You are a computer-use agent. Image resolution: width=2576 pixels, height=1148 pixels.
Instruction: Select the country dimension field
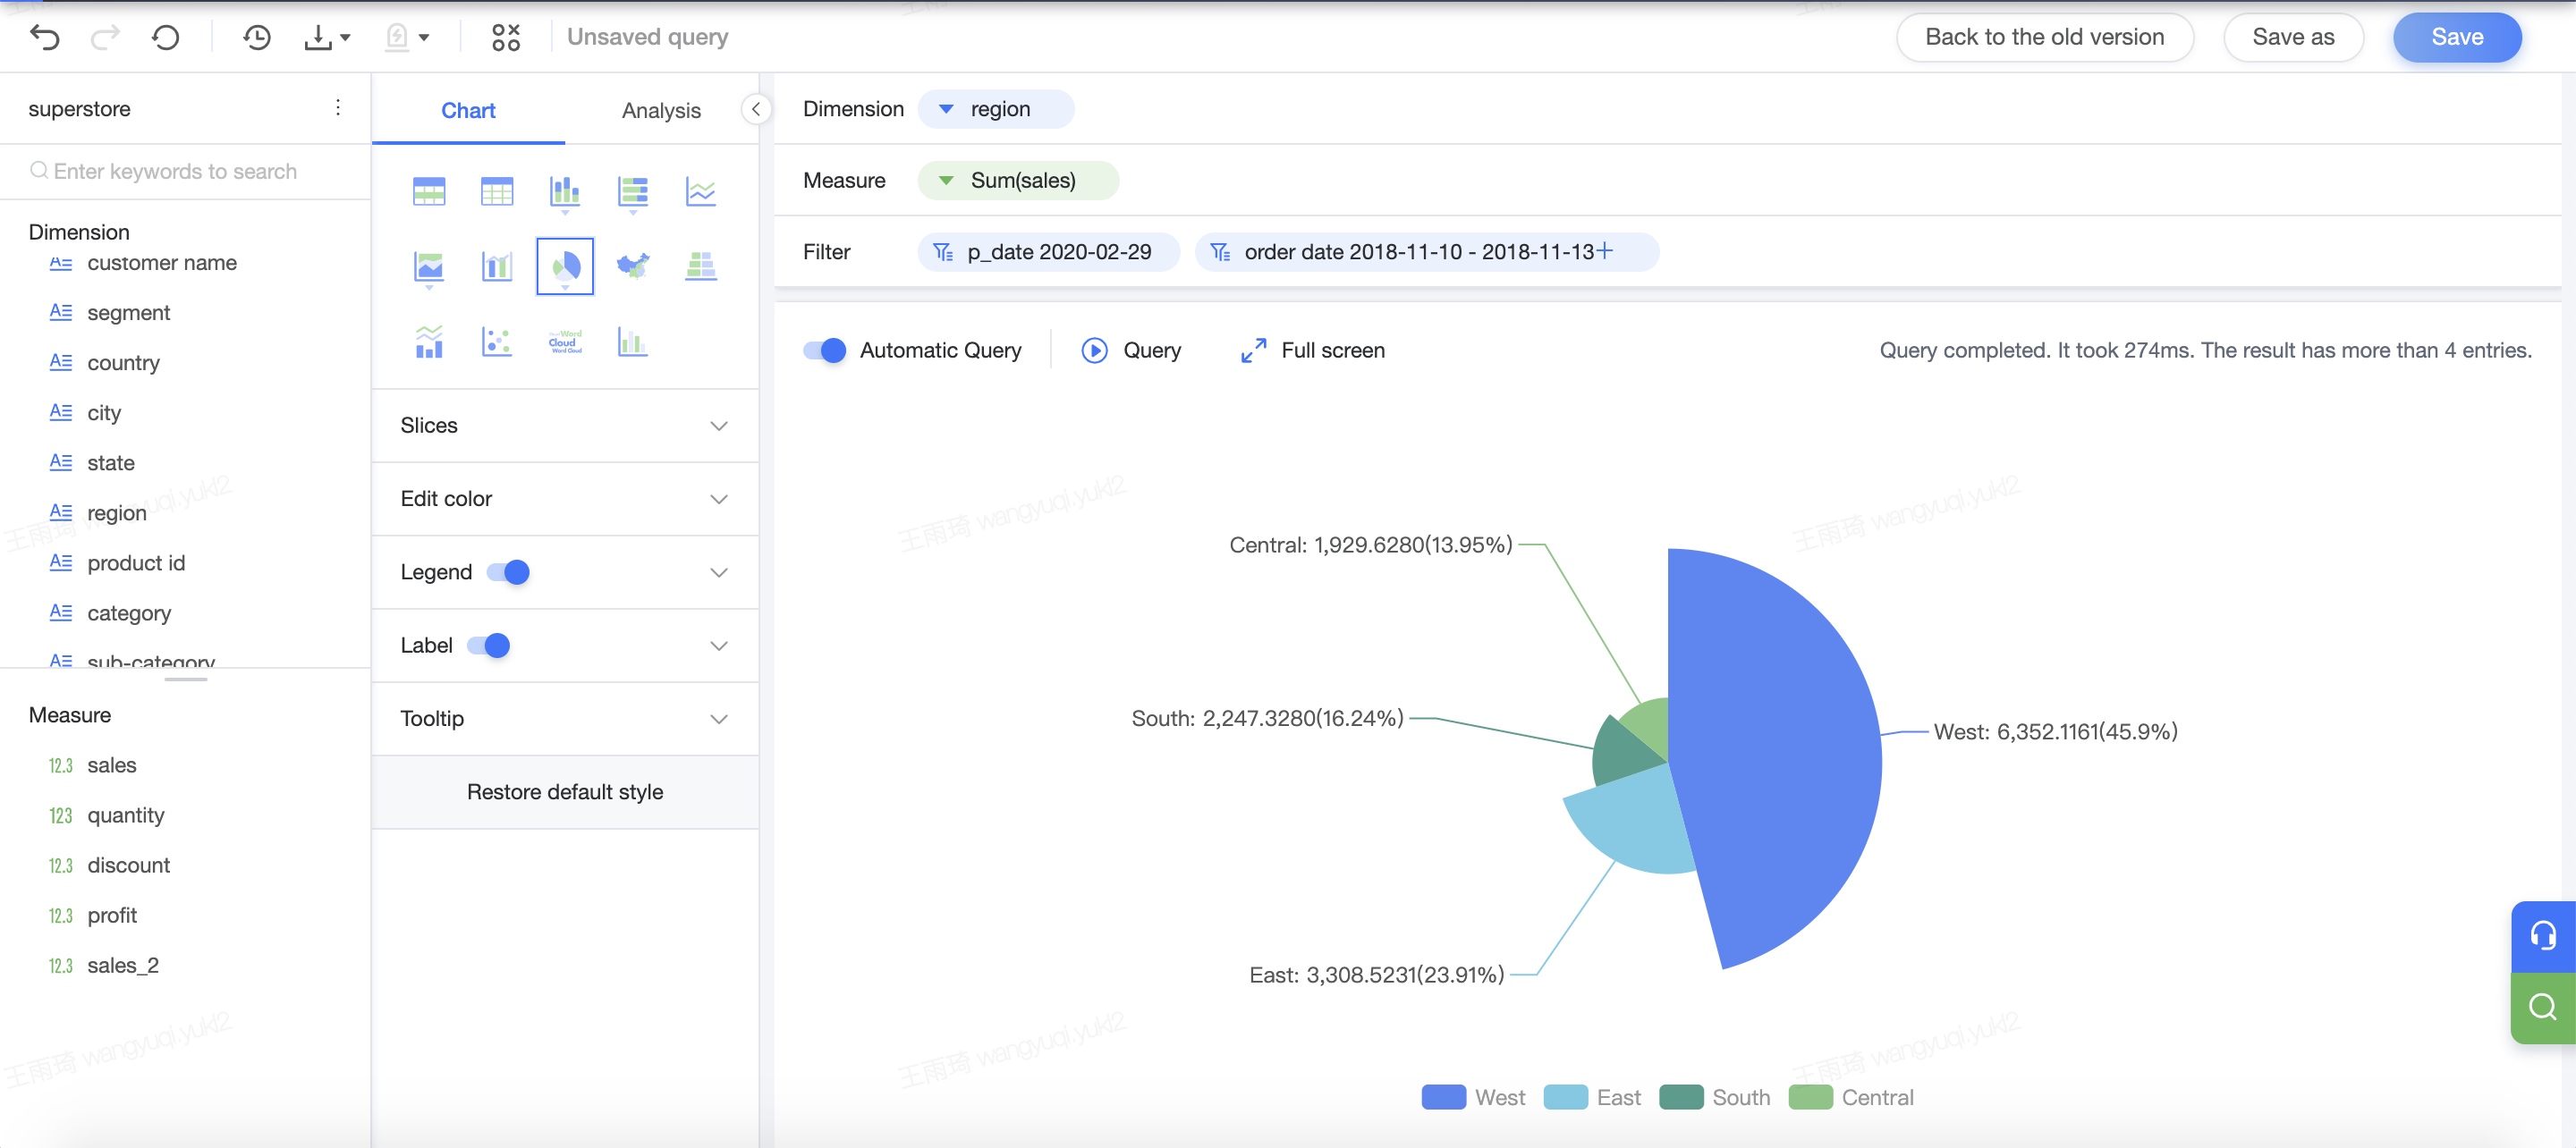(123, 362)
